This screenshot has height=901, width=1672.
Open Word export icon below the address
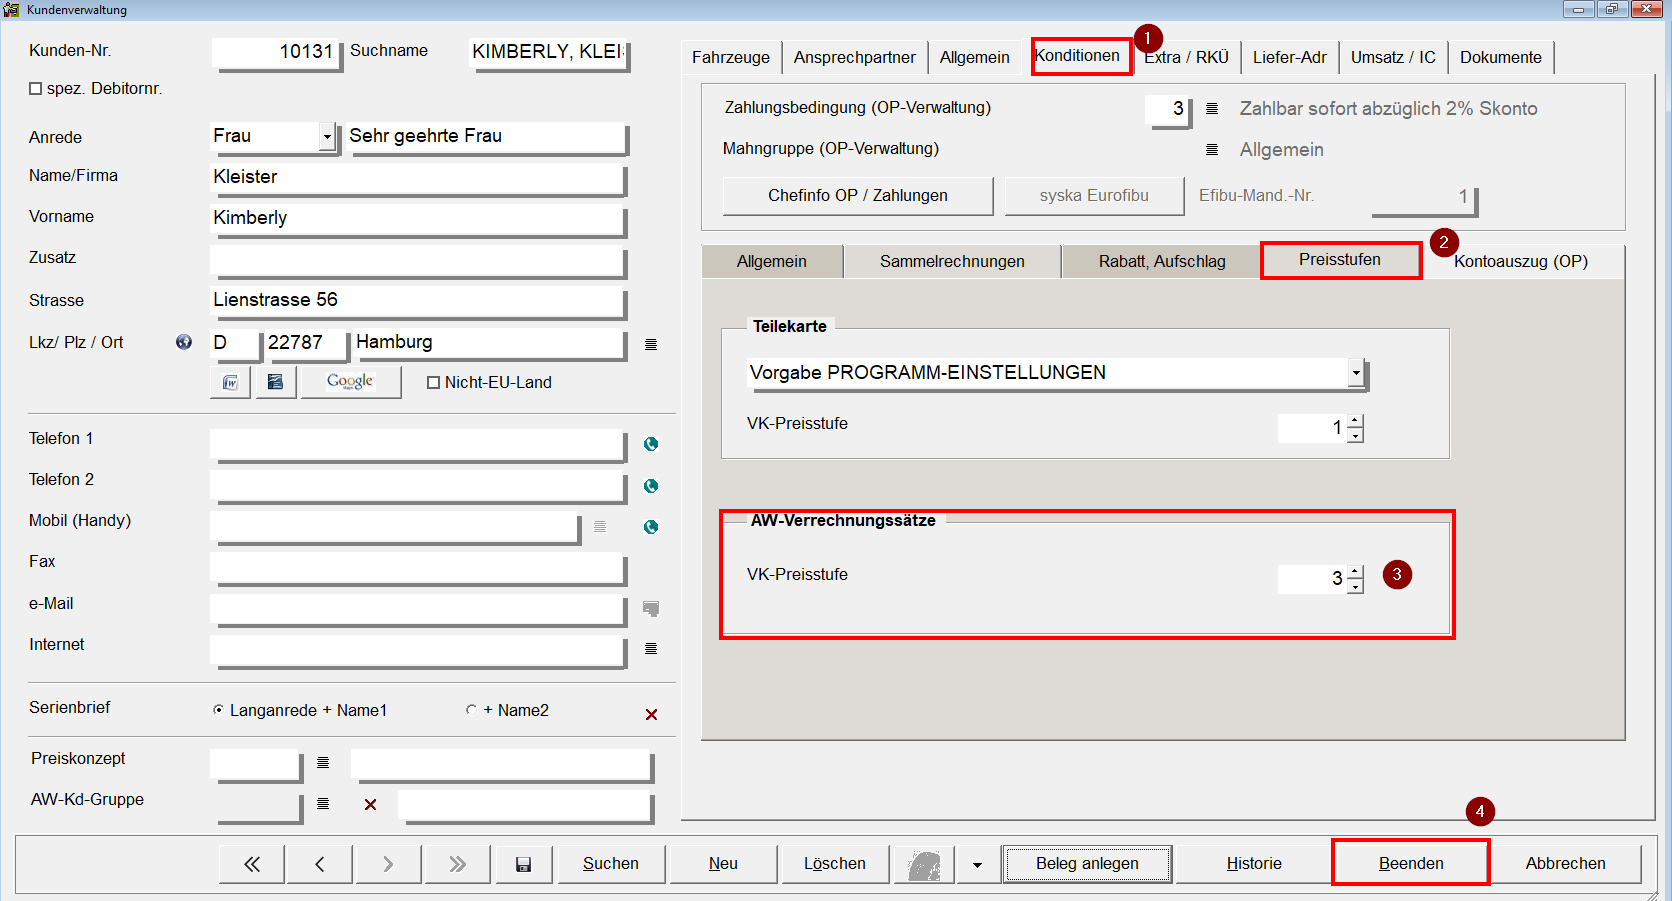click(x=230, y=382)
